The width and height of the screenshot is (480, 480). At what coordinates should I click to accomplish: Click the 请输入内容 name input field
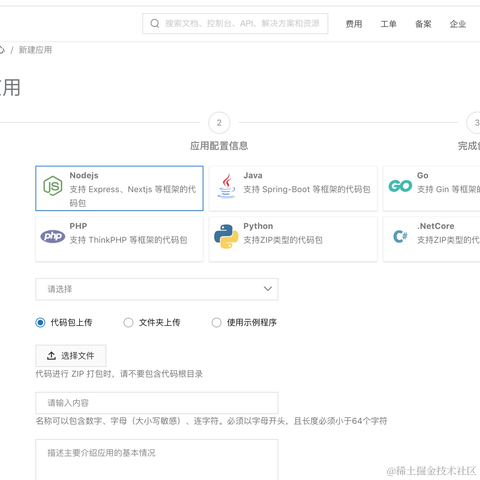(157, 403)
